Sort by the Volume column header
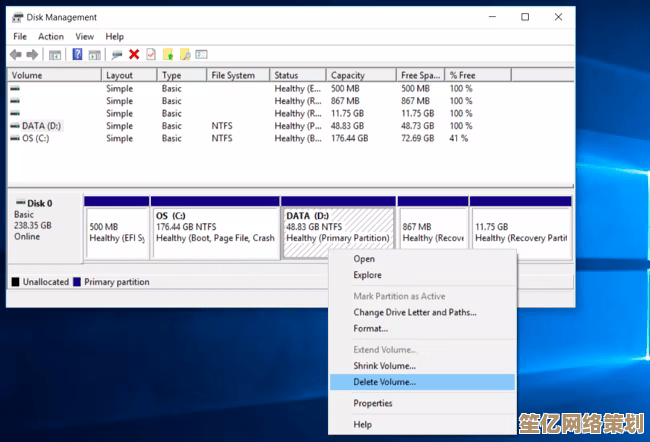 54,75
